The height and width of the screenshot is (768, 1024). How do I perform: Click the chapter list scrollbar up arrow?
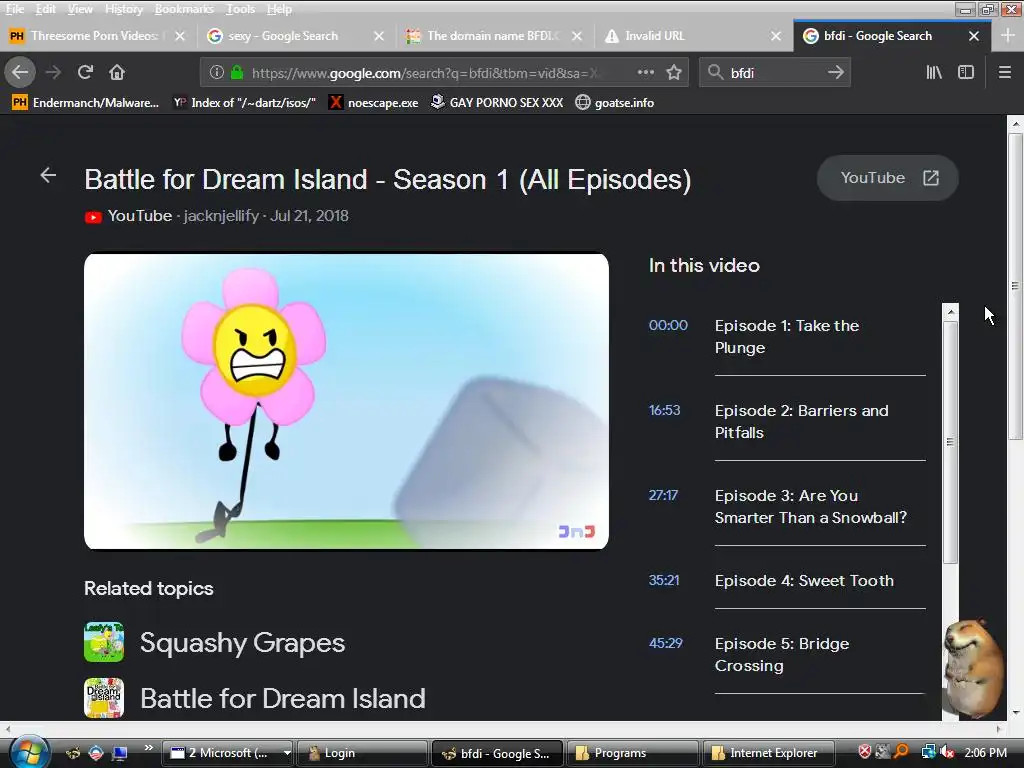[951, 312]
